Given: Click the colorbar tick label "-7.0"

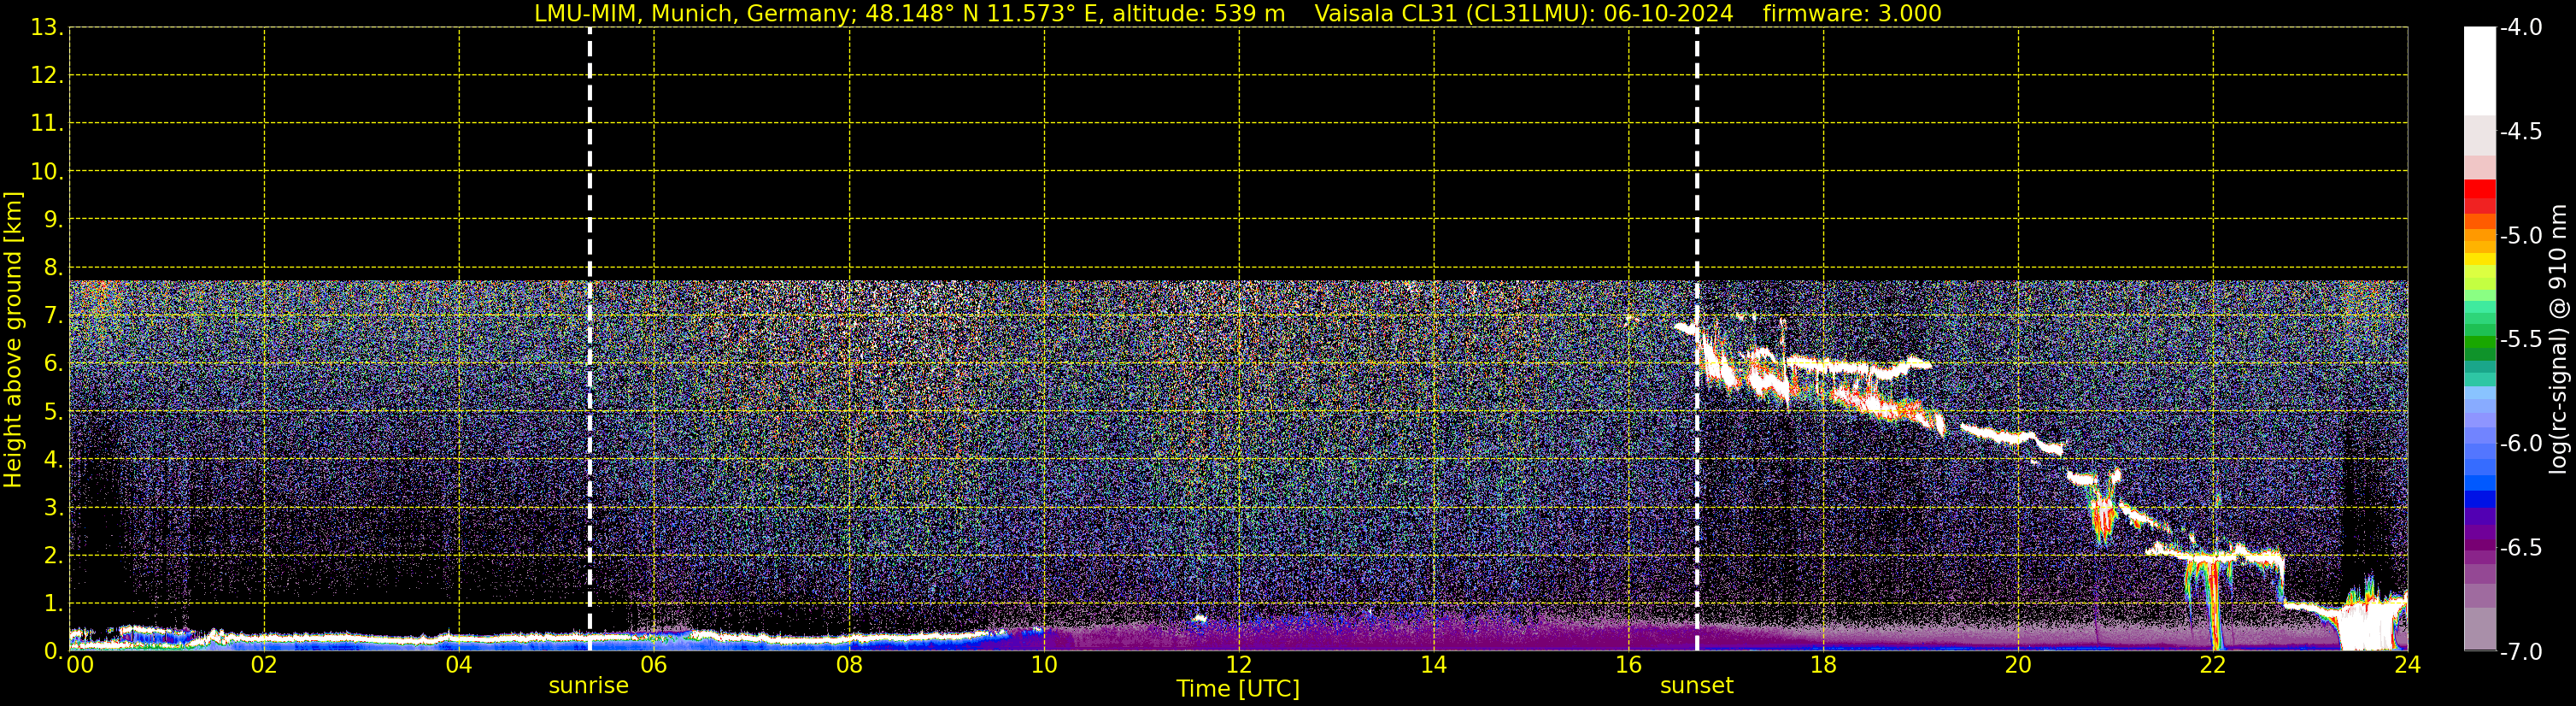Looking at the screenshot, I should (x=2520, y=652).
